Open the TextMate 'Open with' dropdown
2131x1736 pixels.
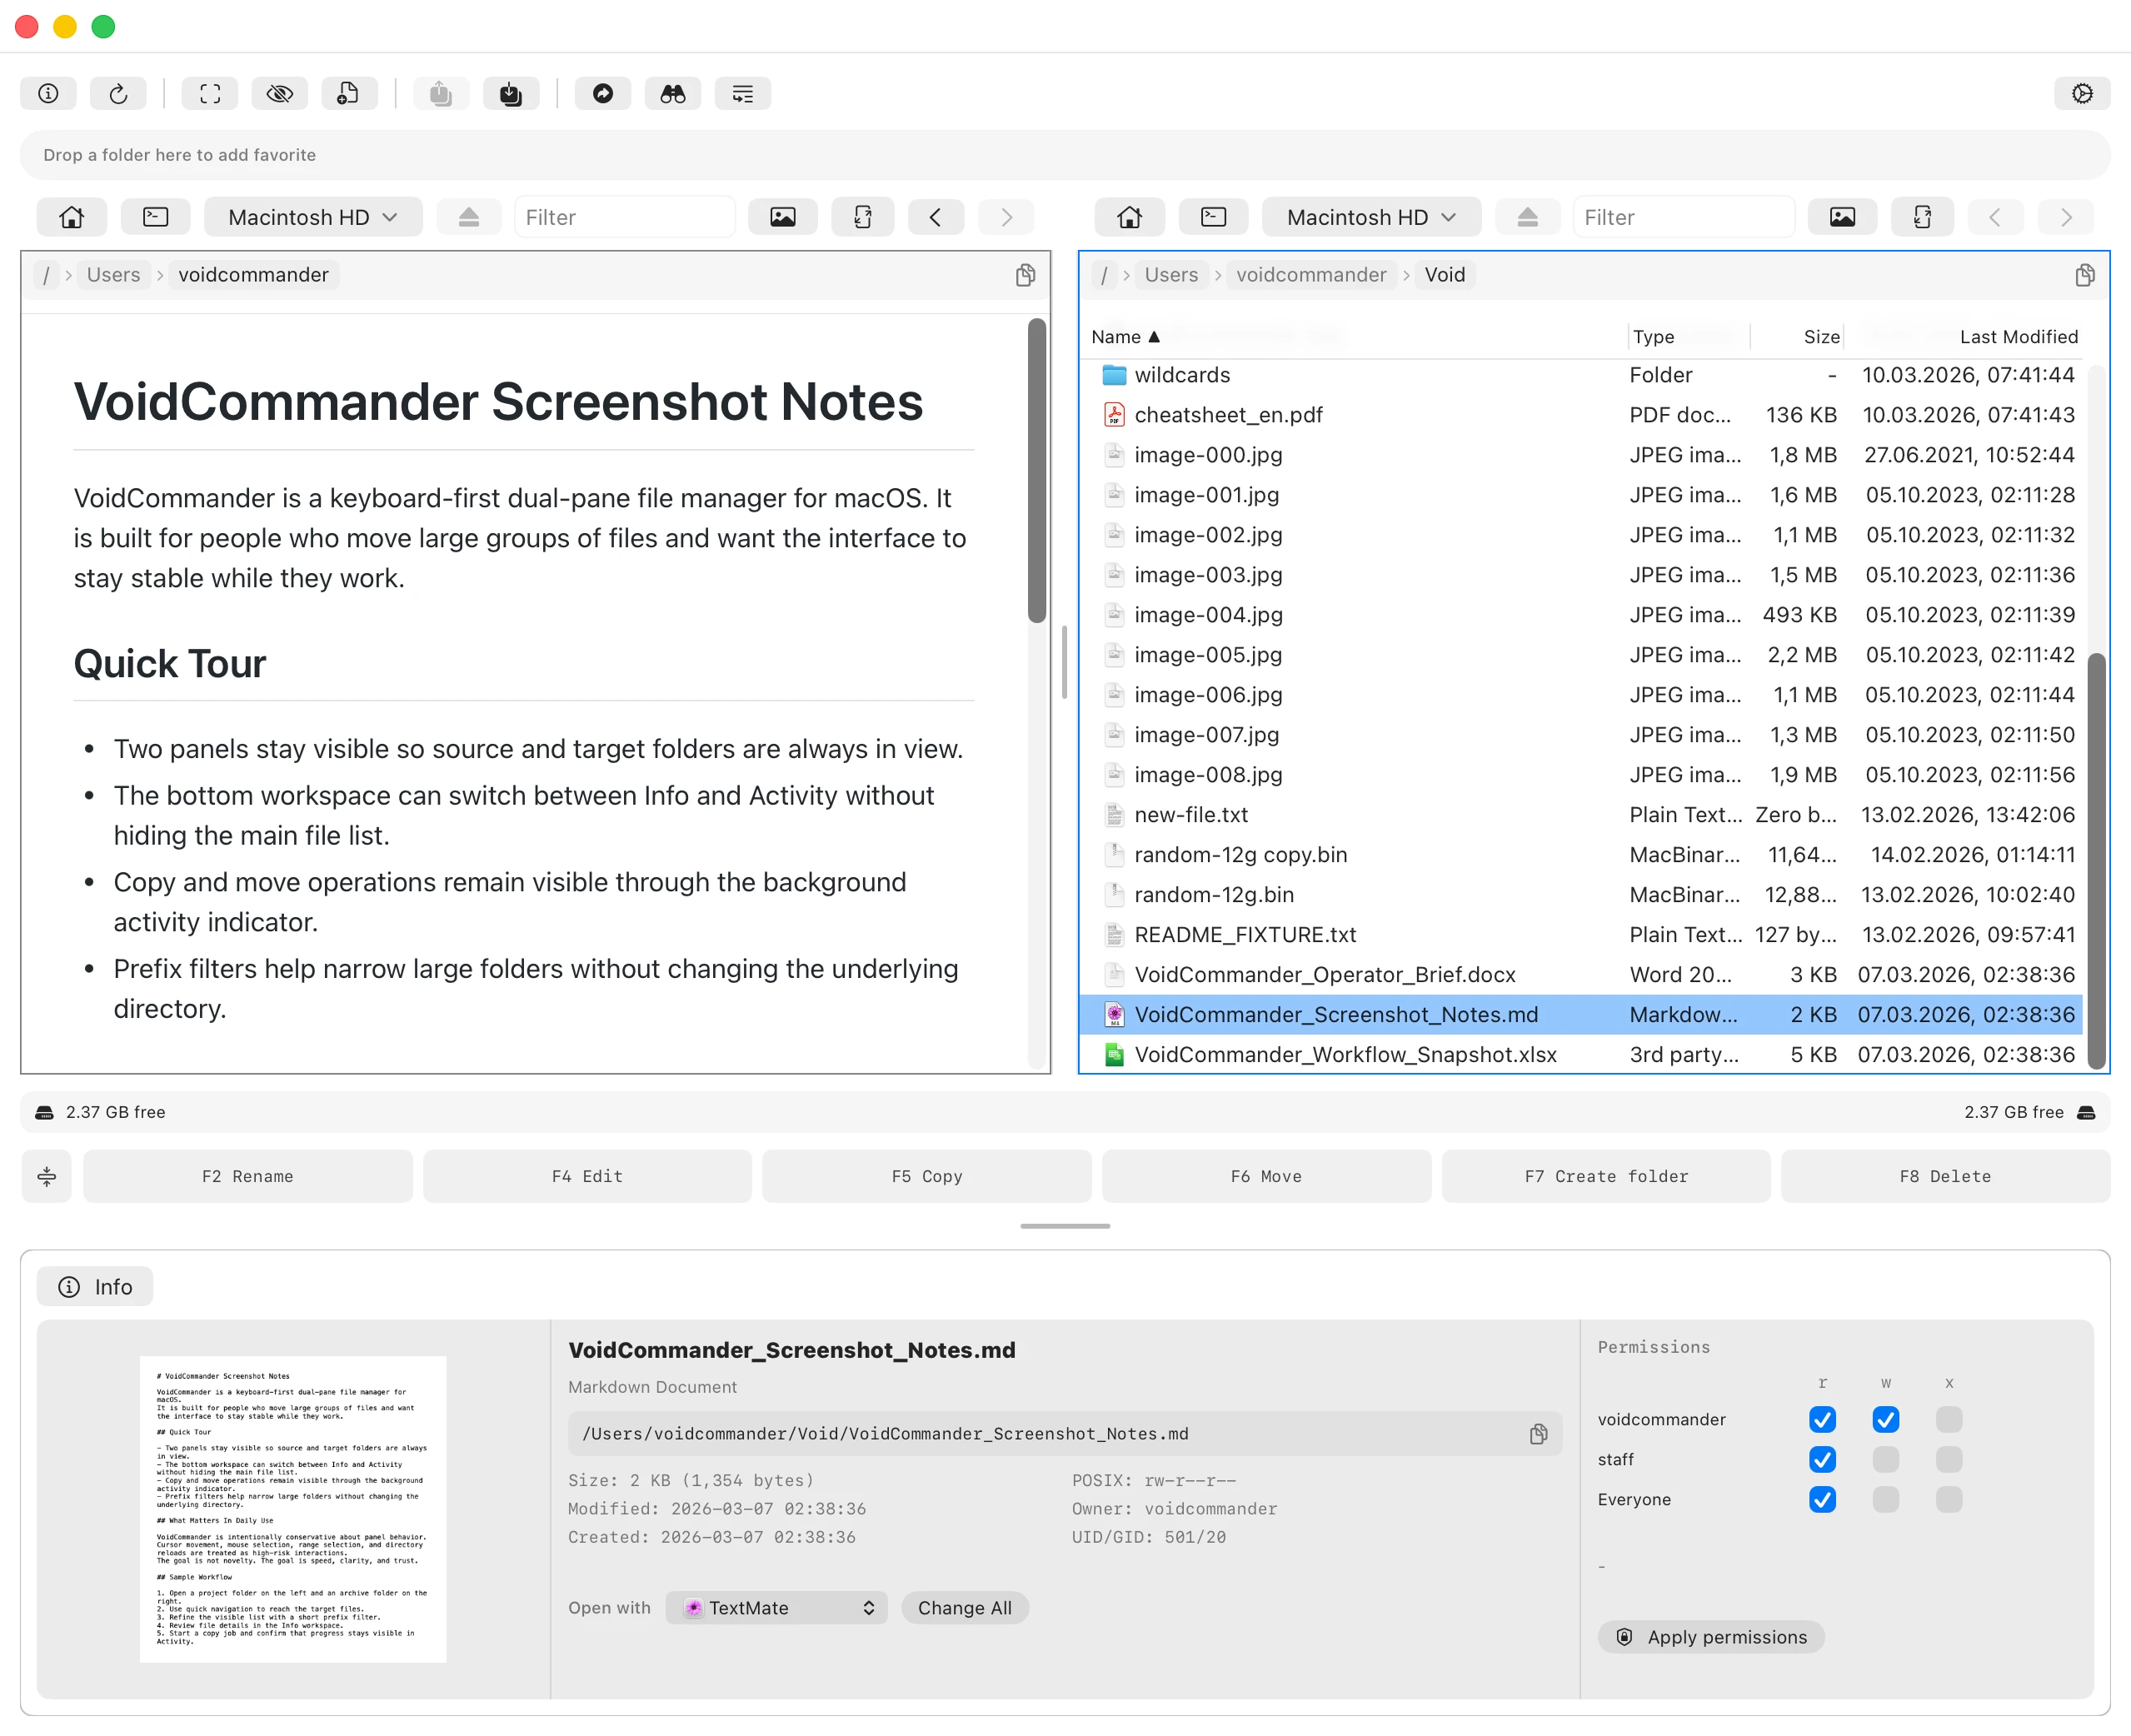tap(777, 1608)
